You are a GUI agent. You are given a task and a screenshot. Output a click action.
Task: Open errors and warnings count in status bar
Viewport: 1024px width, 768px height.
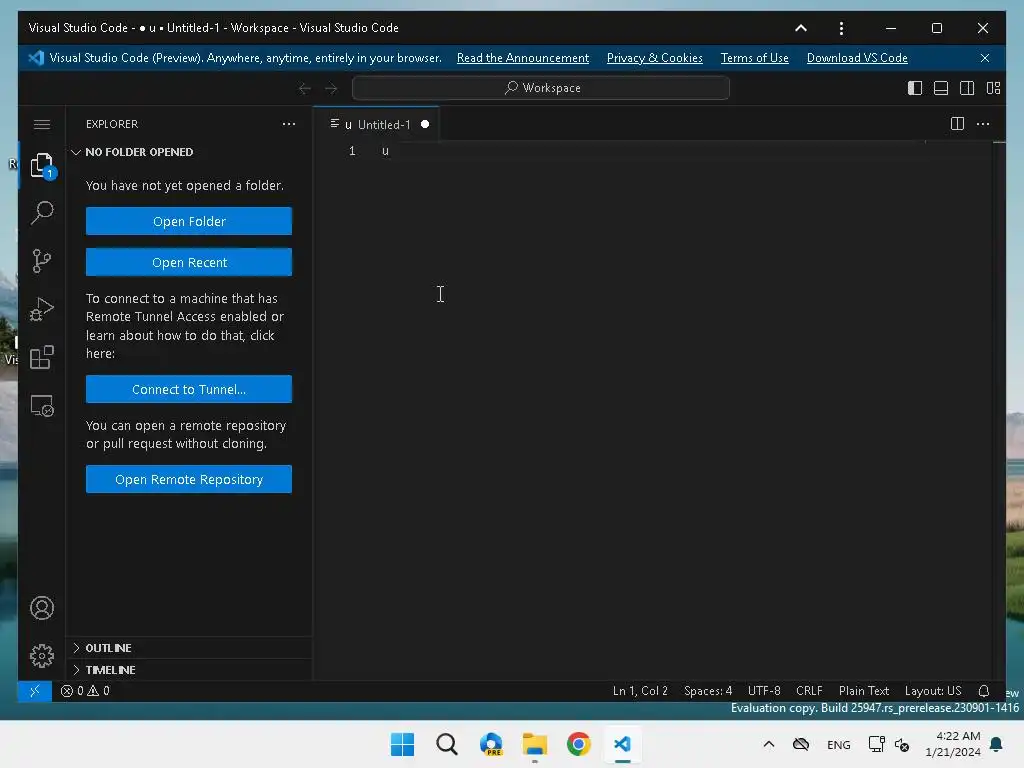pyautogui.click(x=85, y=691)
